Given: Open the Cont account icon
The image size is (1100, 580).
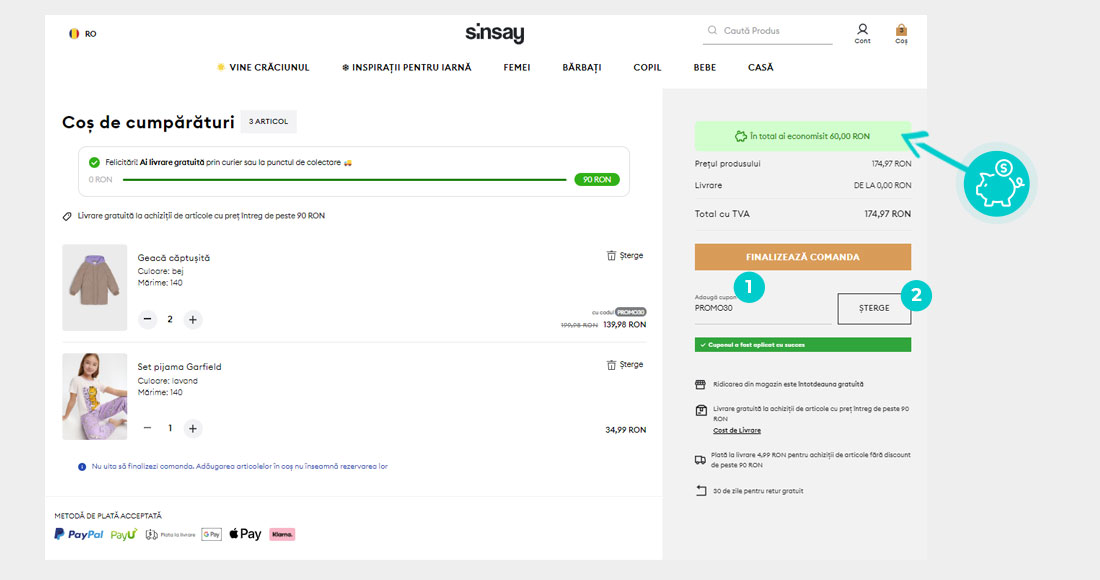Looking at the screenshot, I should tap(862, 32).
